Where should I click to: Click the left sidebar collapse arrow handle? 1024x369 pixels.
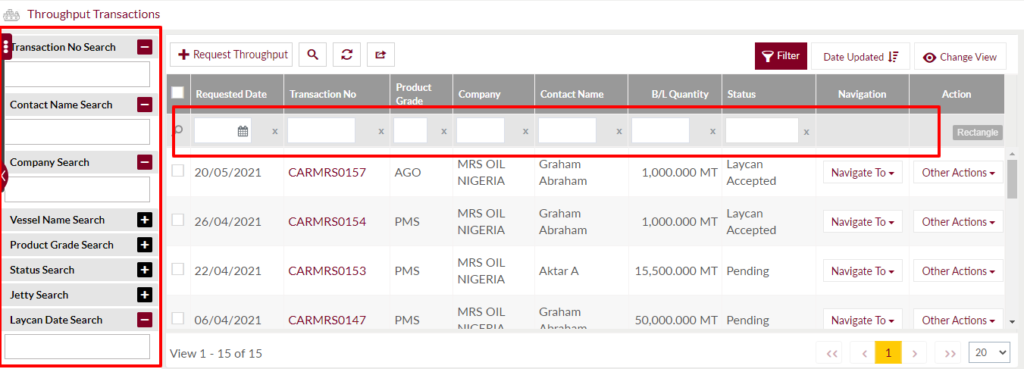[4, 176]
